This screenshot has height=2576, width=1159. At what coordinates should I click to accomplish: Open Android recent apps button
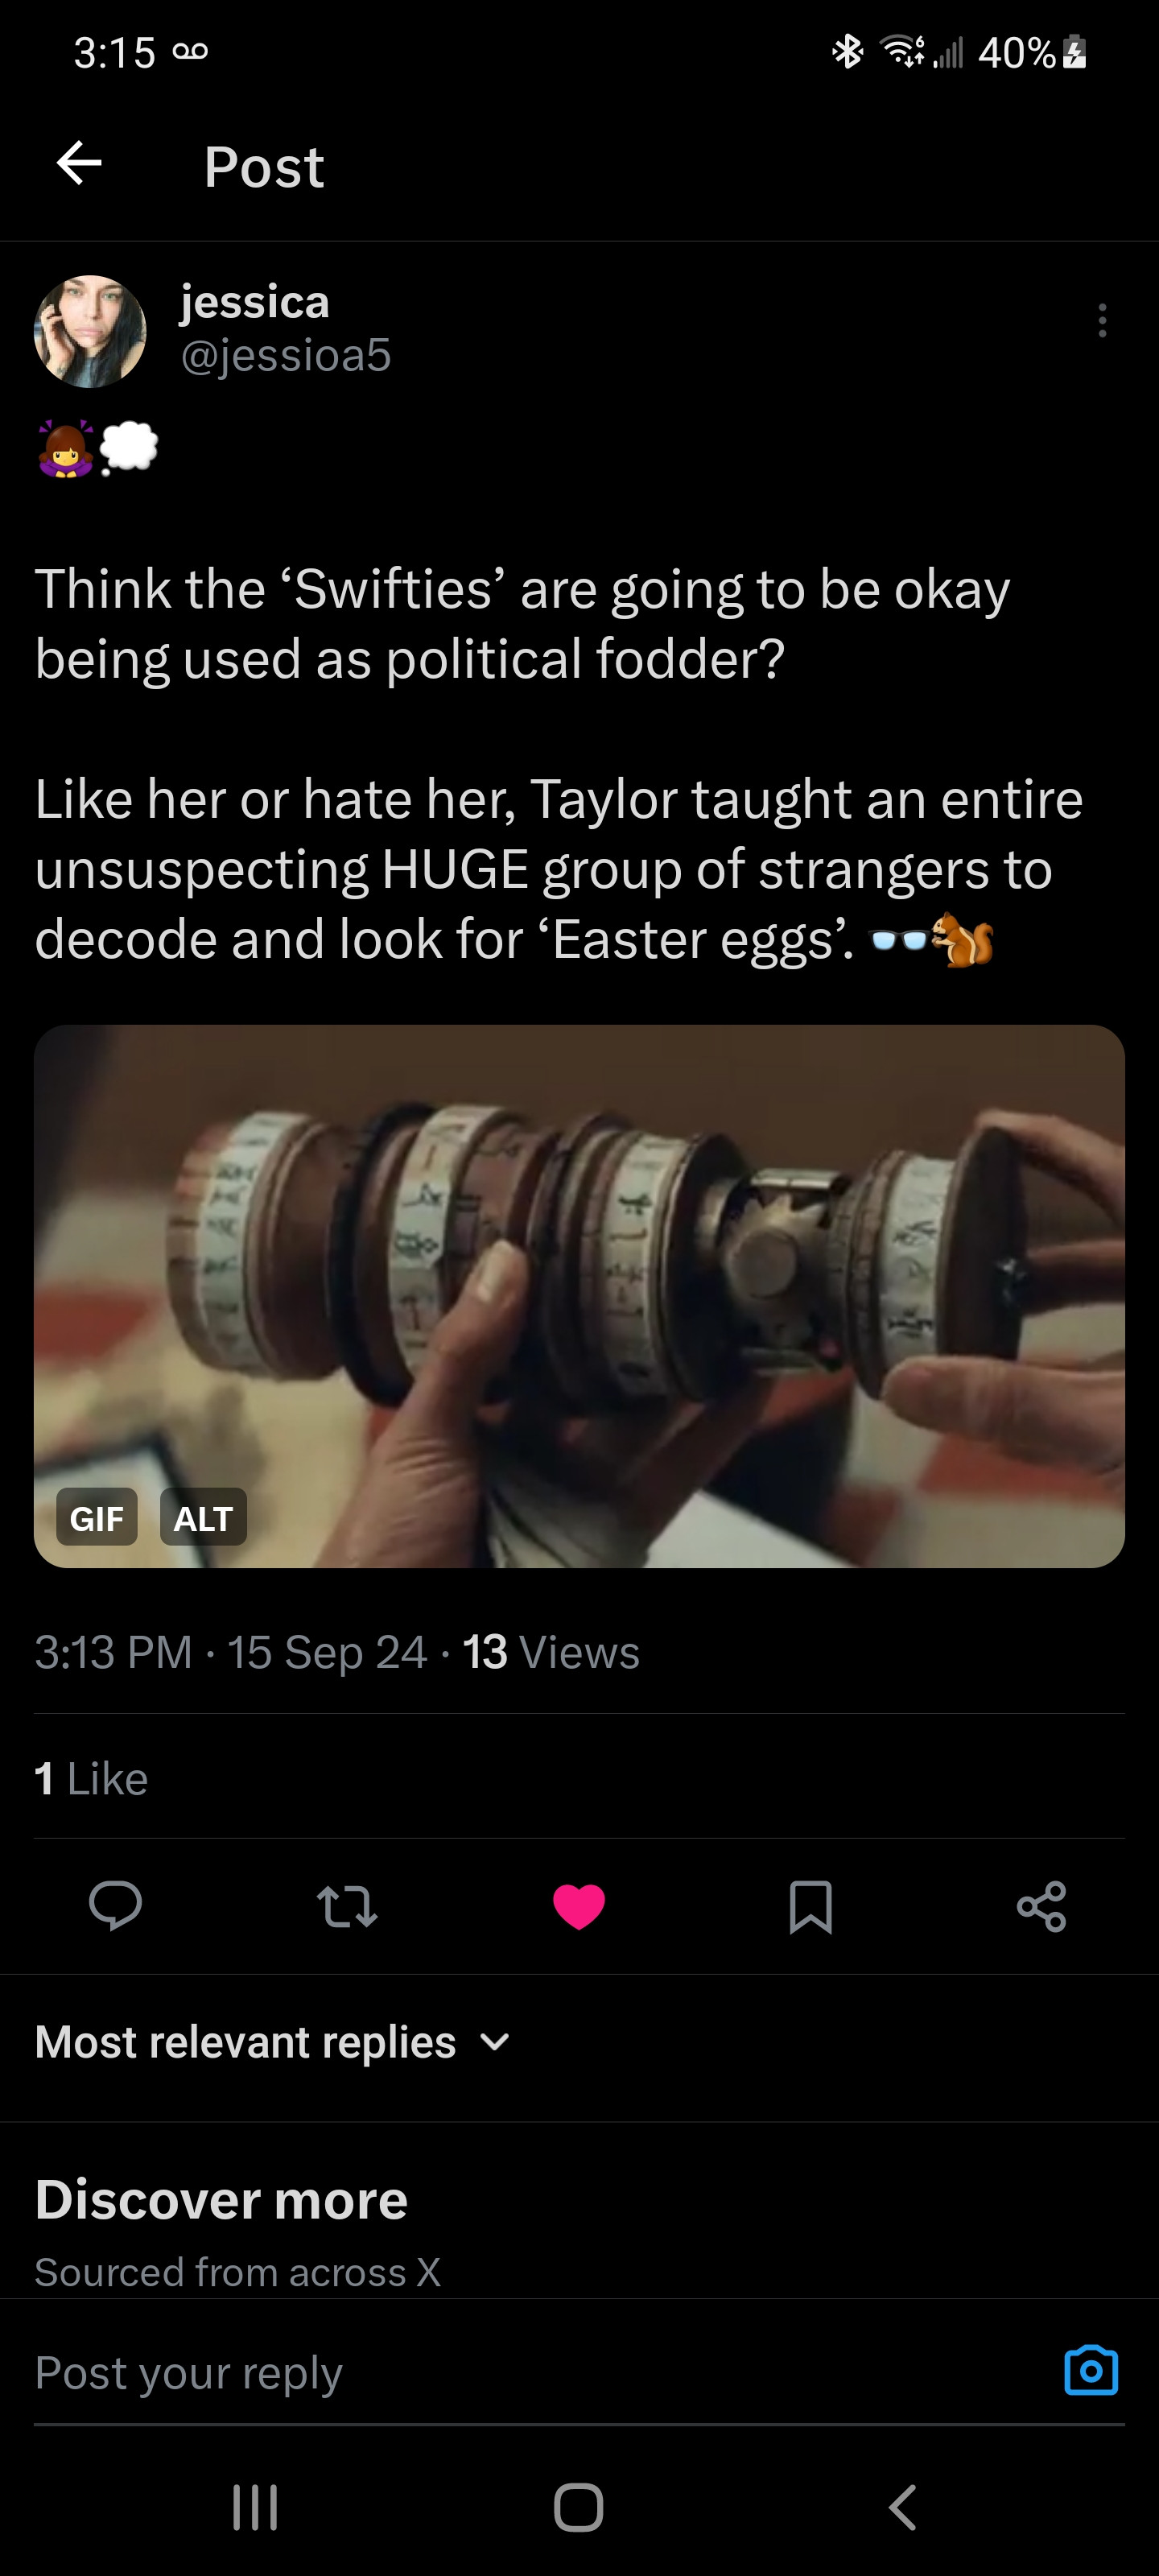click(255, 2507)
